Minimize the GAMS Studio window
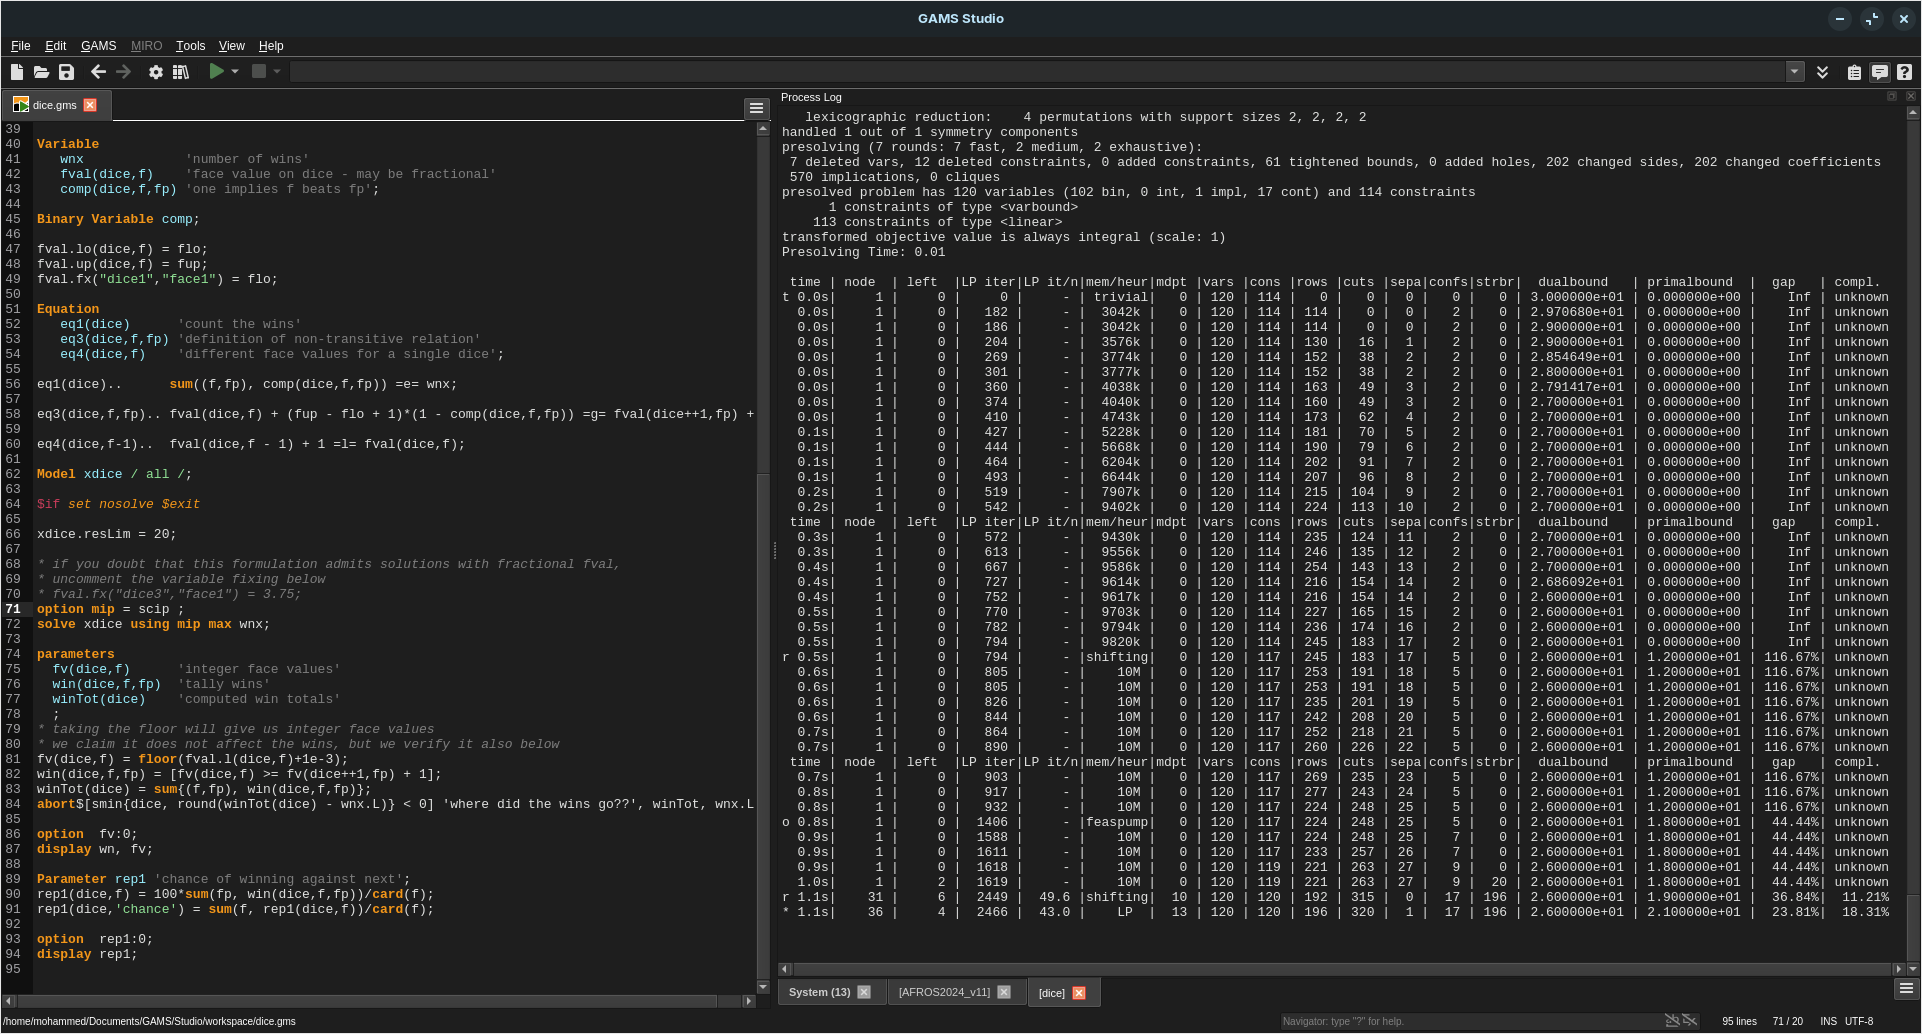1922x1034 pixels. 1839,19
